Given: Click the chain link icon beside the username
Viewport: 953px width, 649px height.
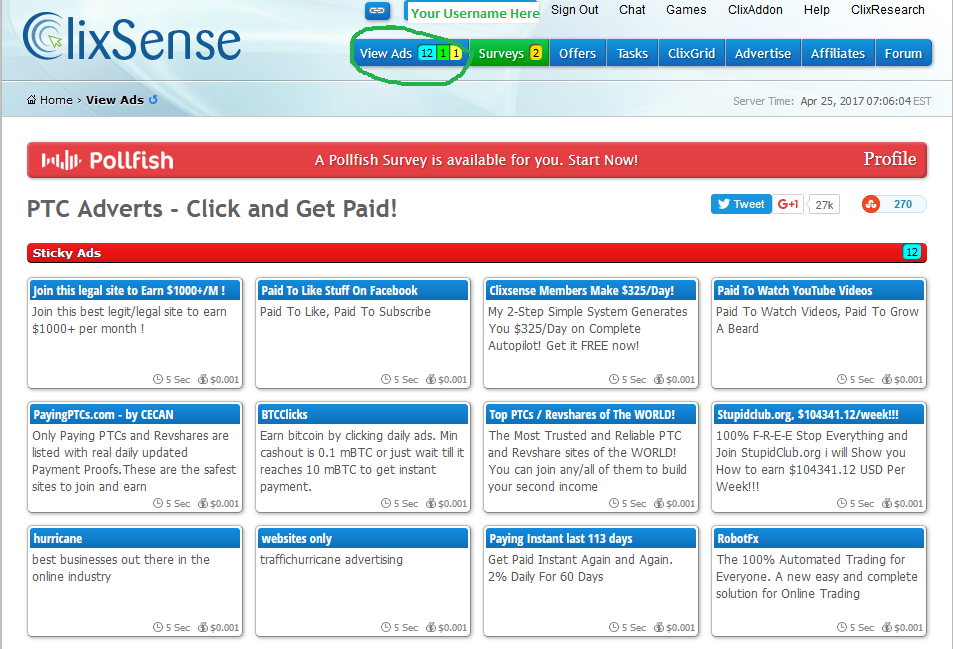Looking at the screenshot, I should click(x=377, y=10).
